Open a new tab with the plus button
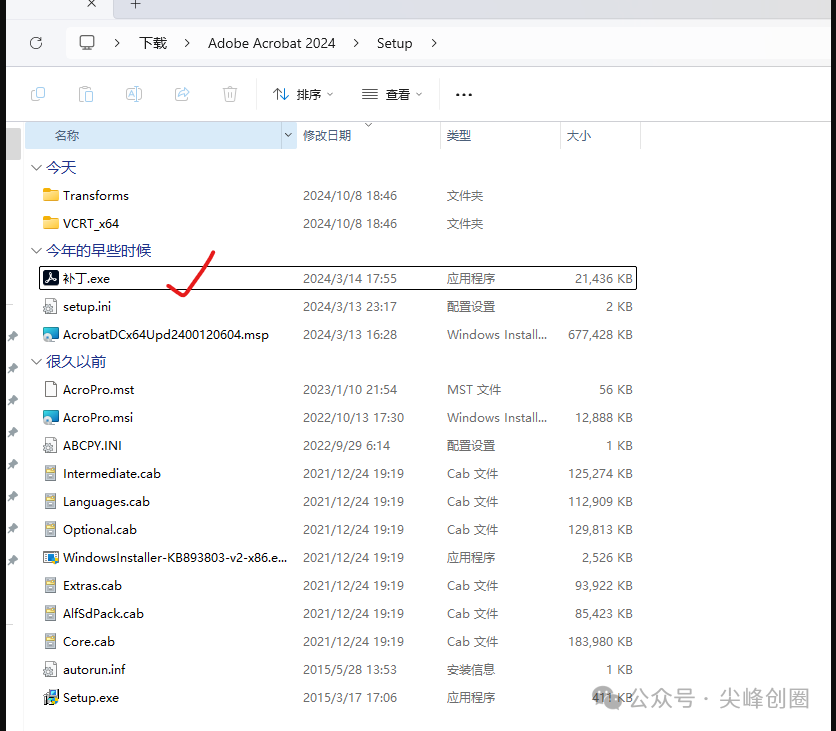The width and height of the screenshot is (836, 731). coord(135,4)
